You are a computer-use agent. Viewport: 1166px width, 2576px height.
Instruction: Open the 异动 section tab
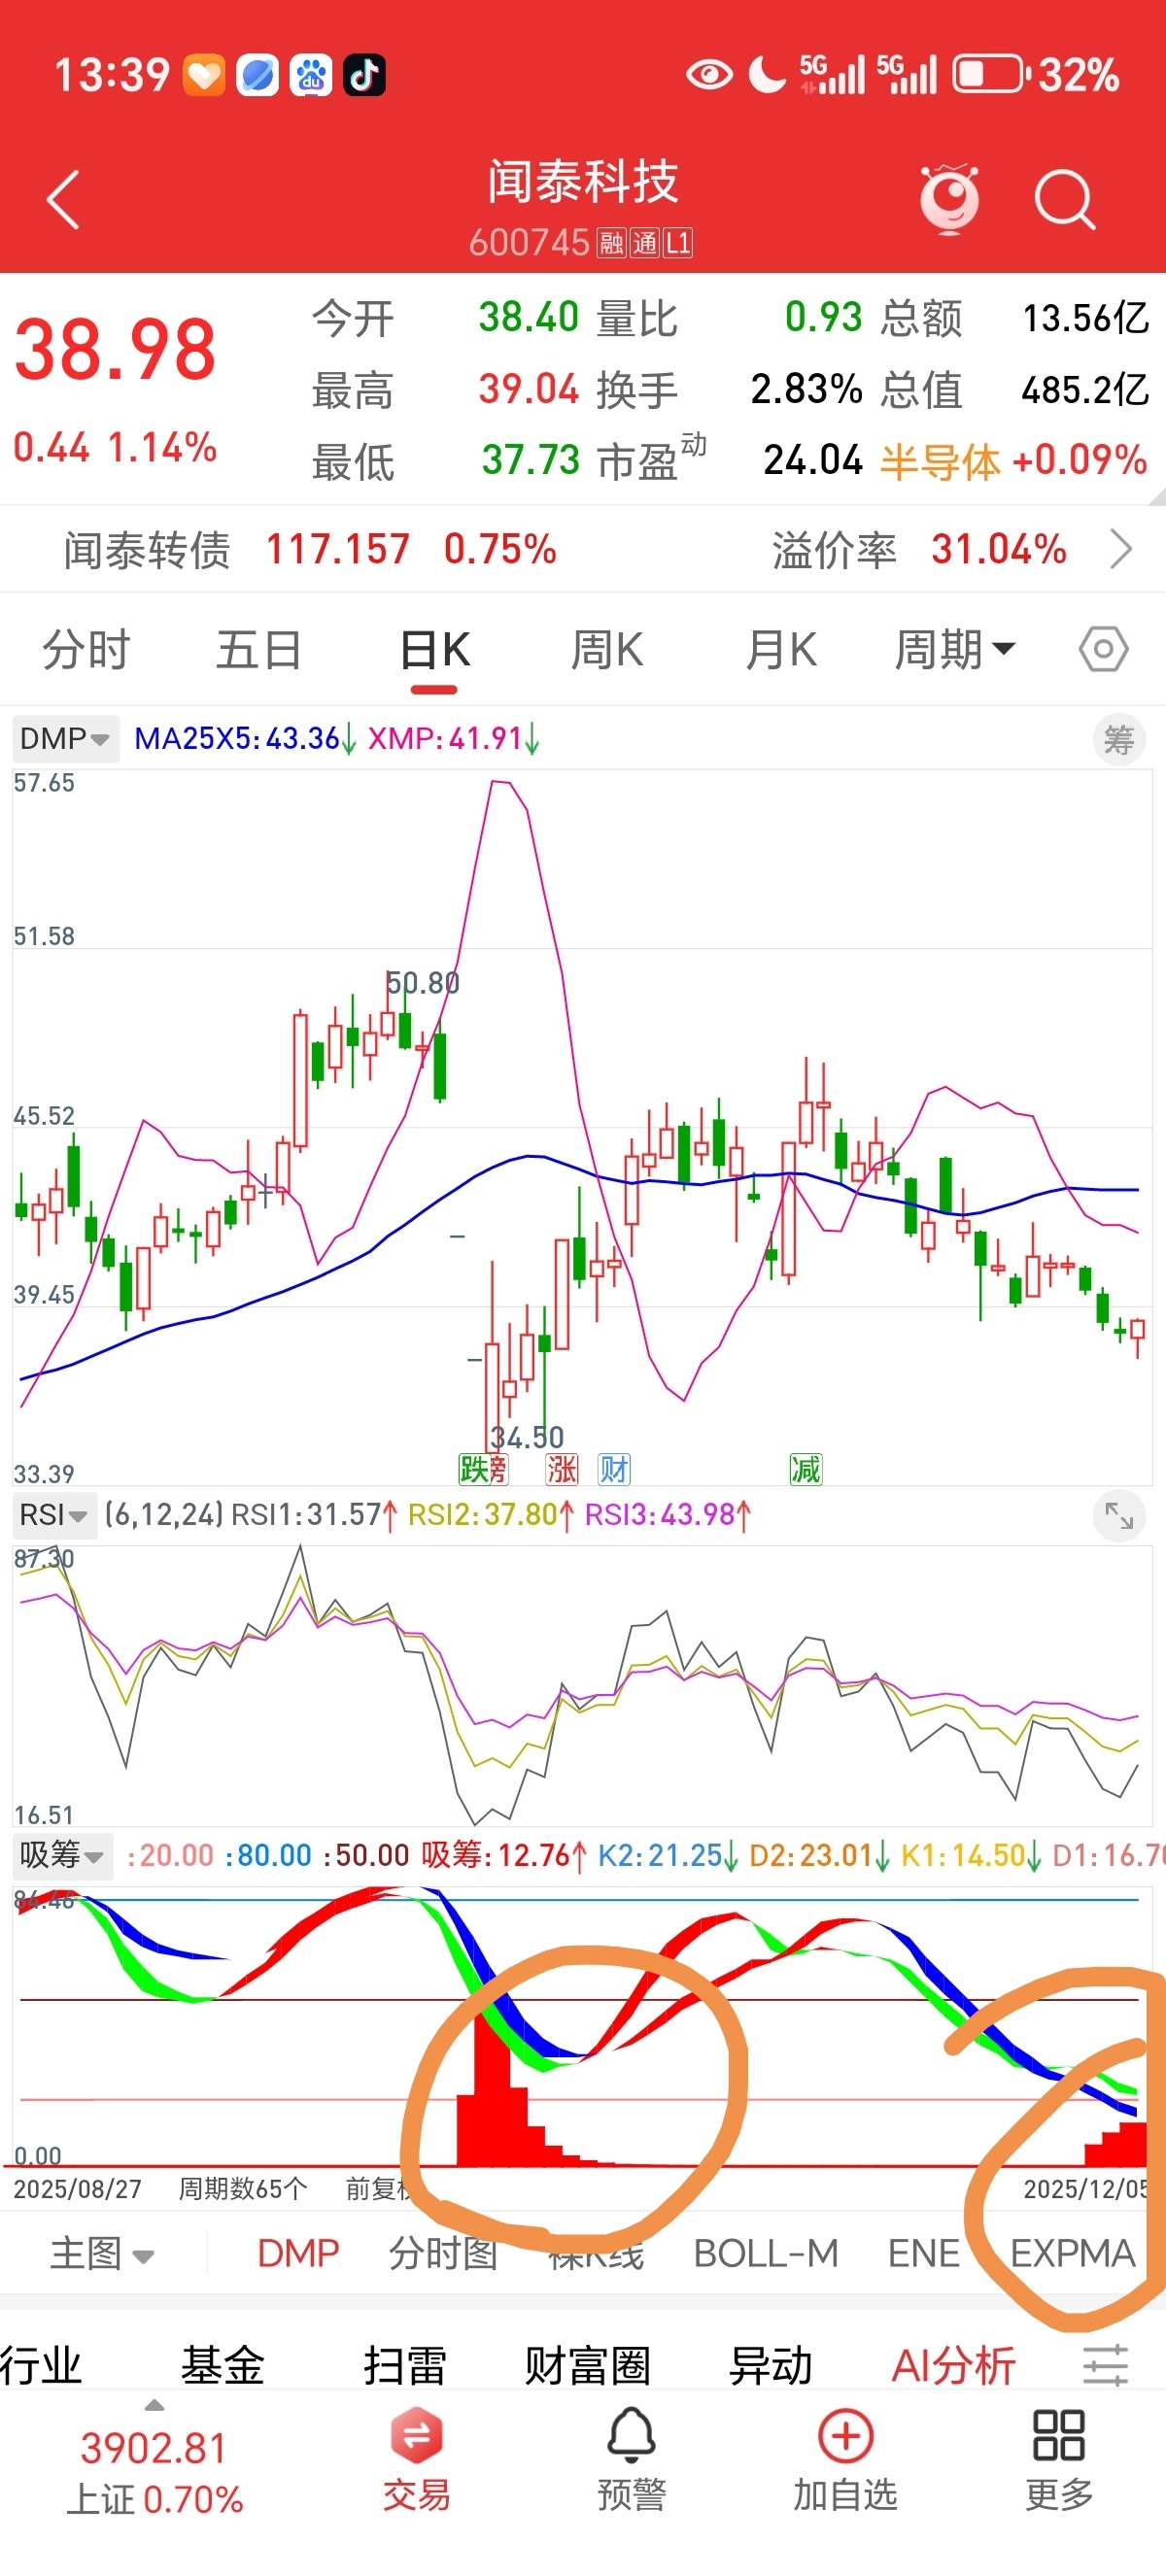tap(771, 2366)
